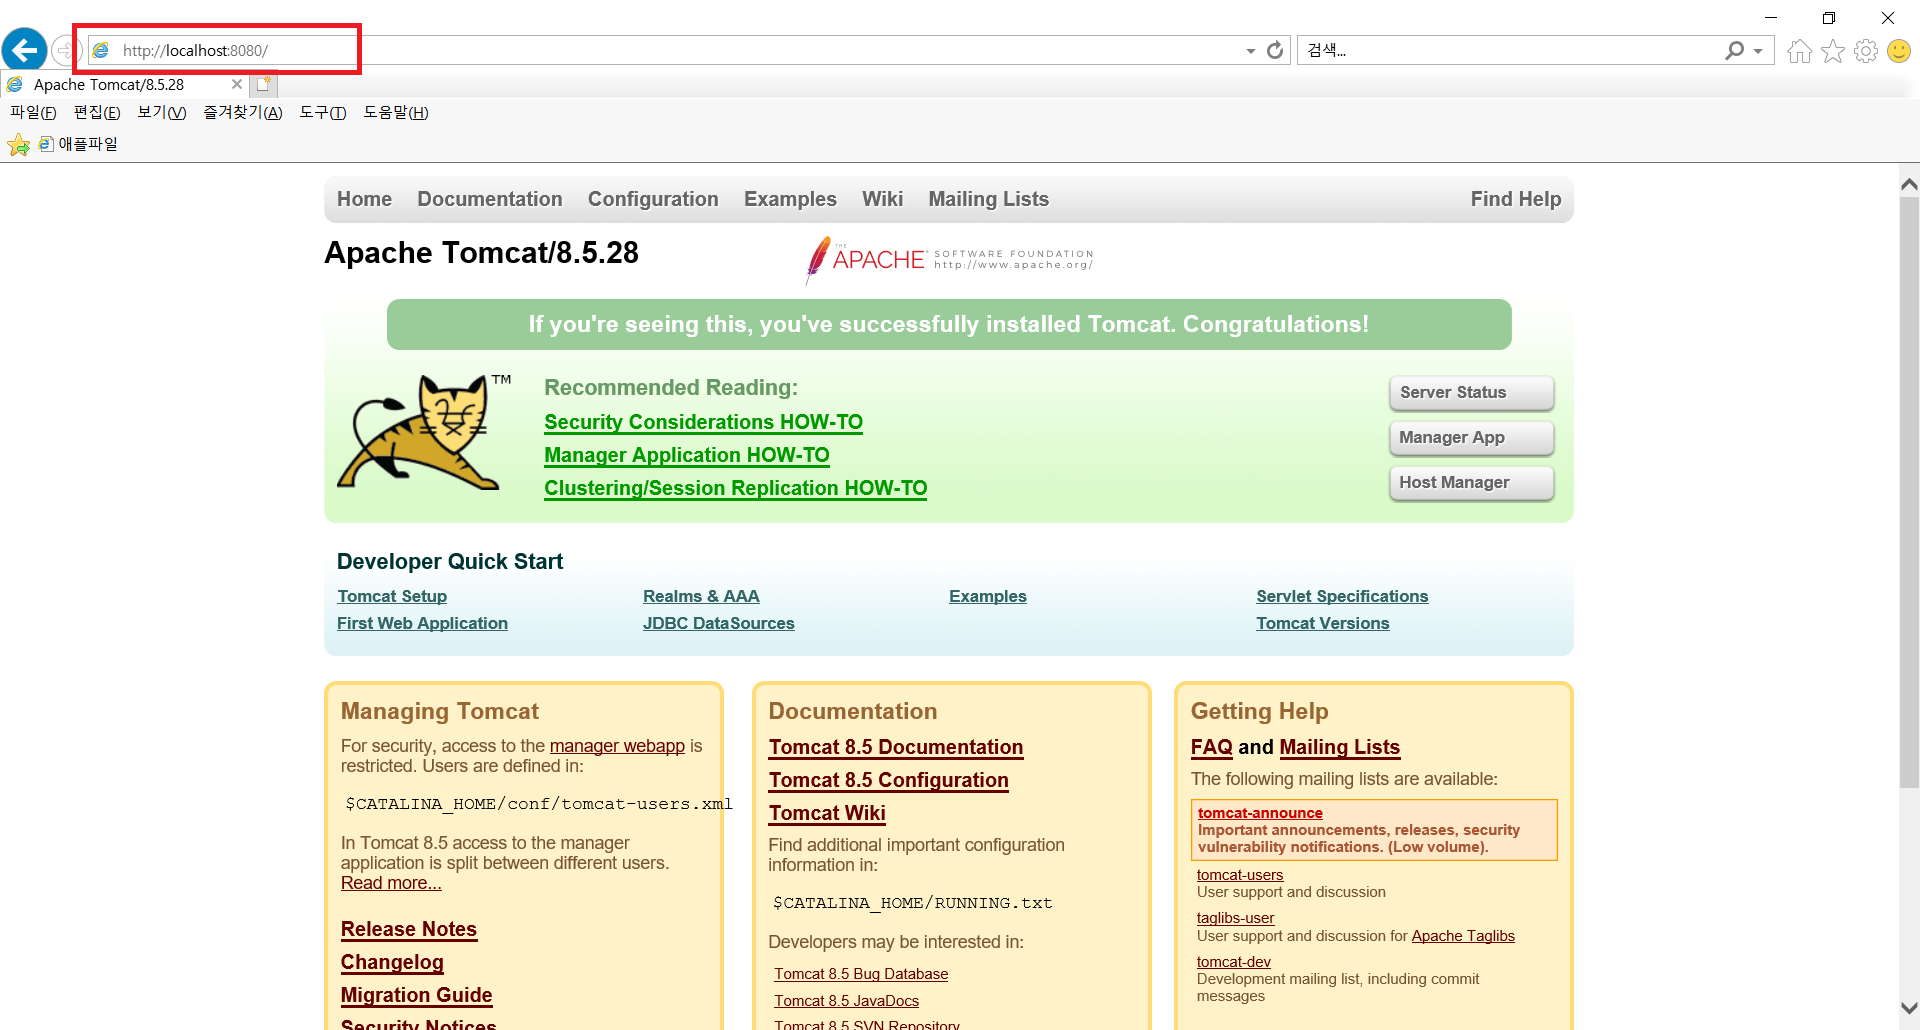Open the Tools gear icon
The image size is (1920, 1030).
pos(1866,51)
